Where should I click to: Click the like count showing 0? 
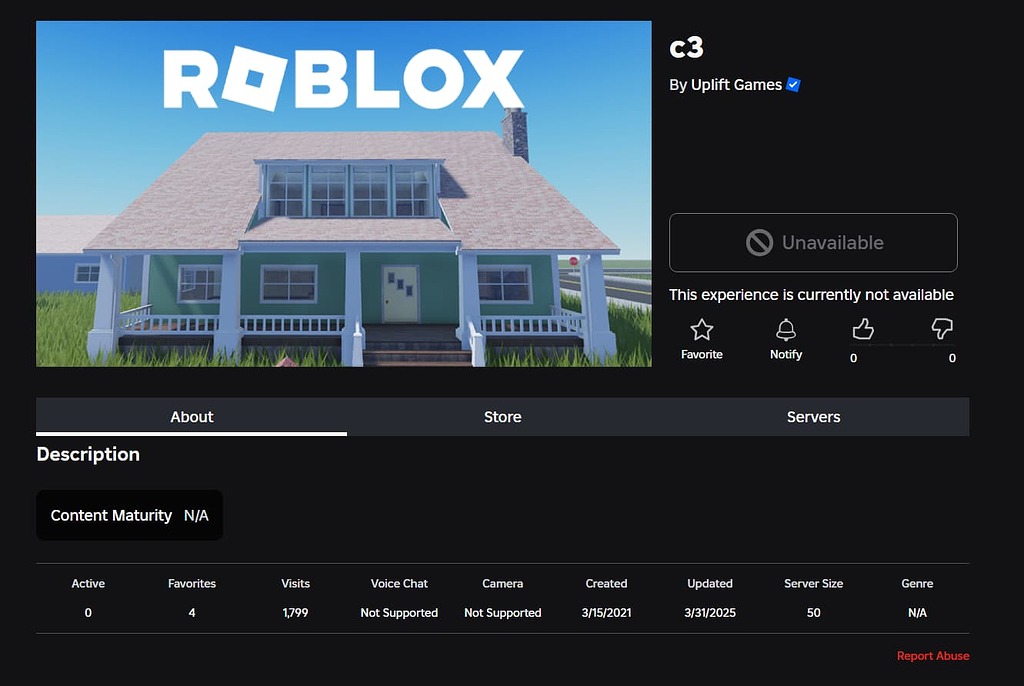point(853,358)
